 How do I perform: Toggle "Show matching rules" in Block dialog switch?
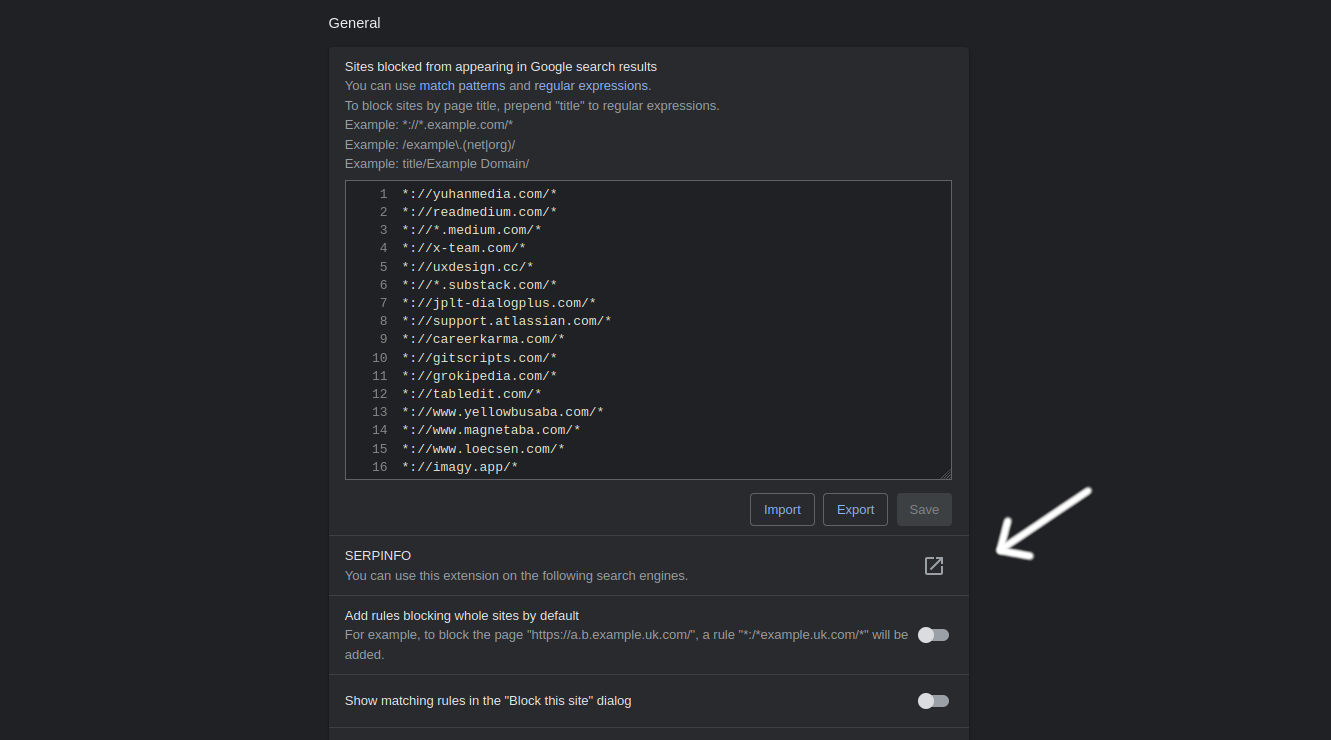(933, 701)
